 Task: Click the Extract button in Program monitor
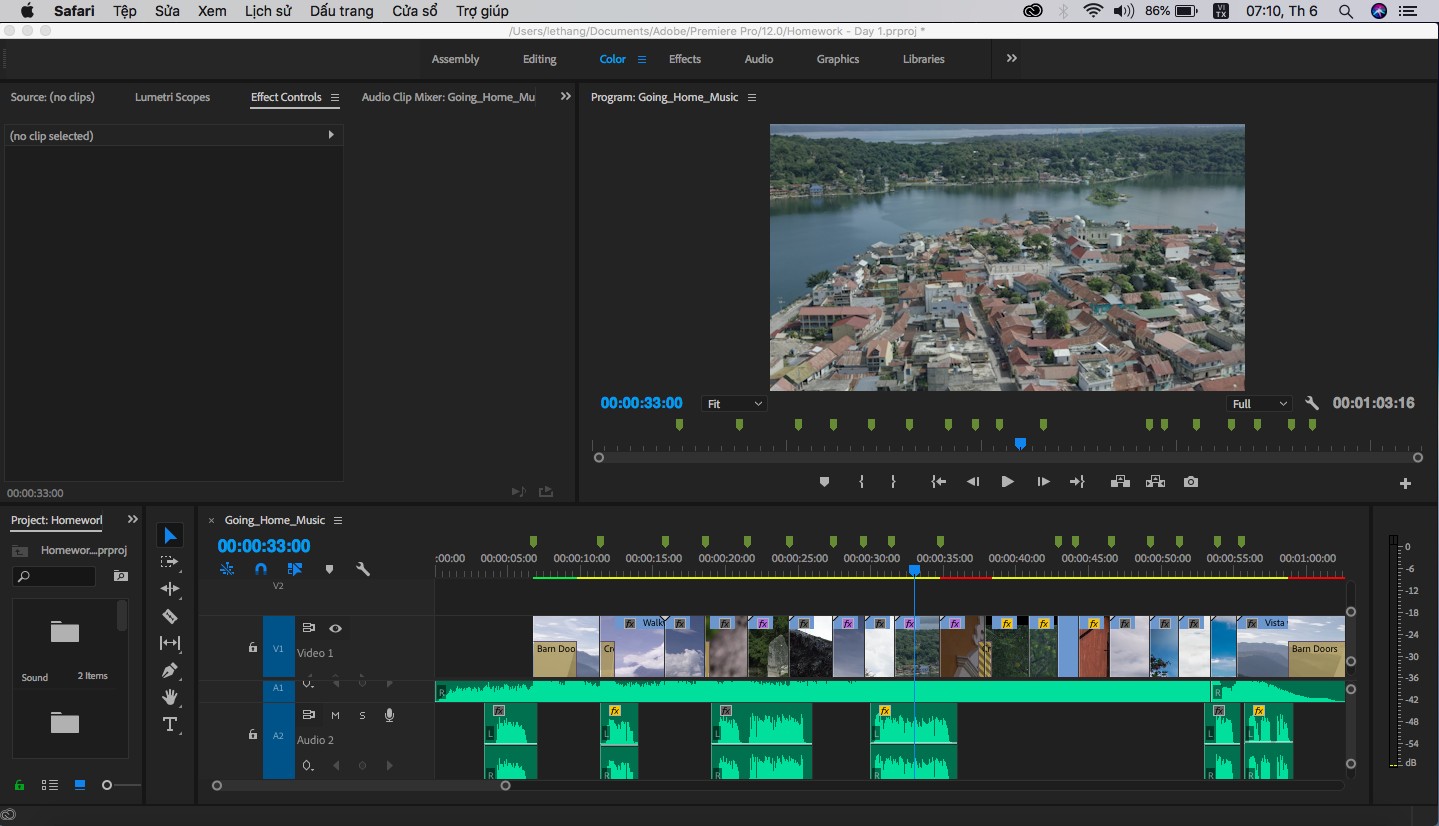[x=1155, y=482]
